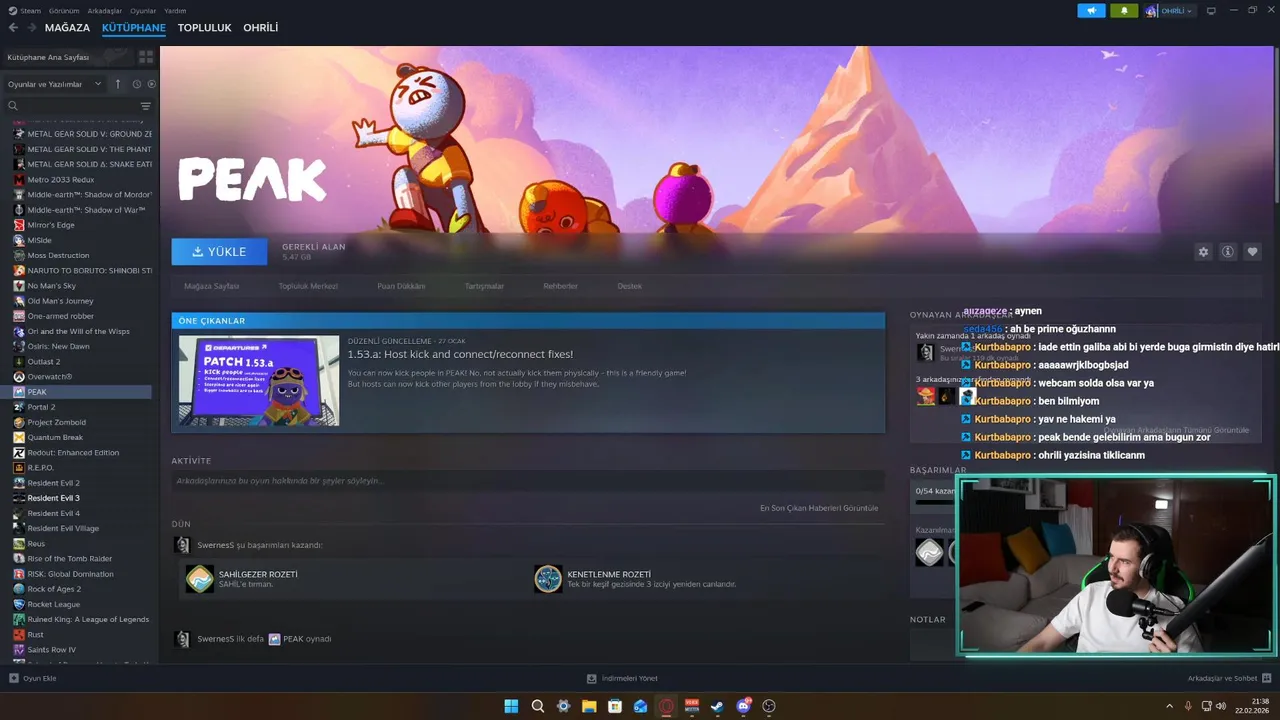Open the PATCH 1.53.a news thumbnail
1280x720 pixels.
pos(259,381)
